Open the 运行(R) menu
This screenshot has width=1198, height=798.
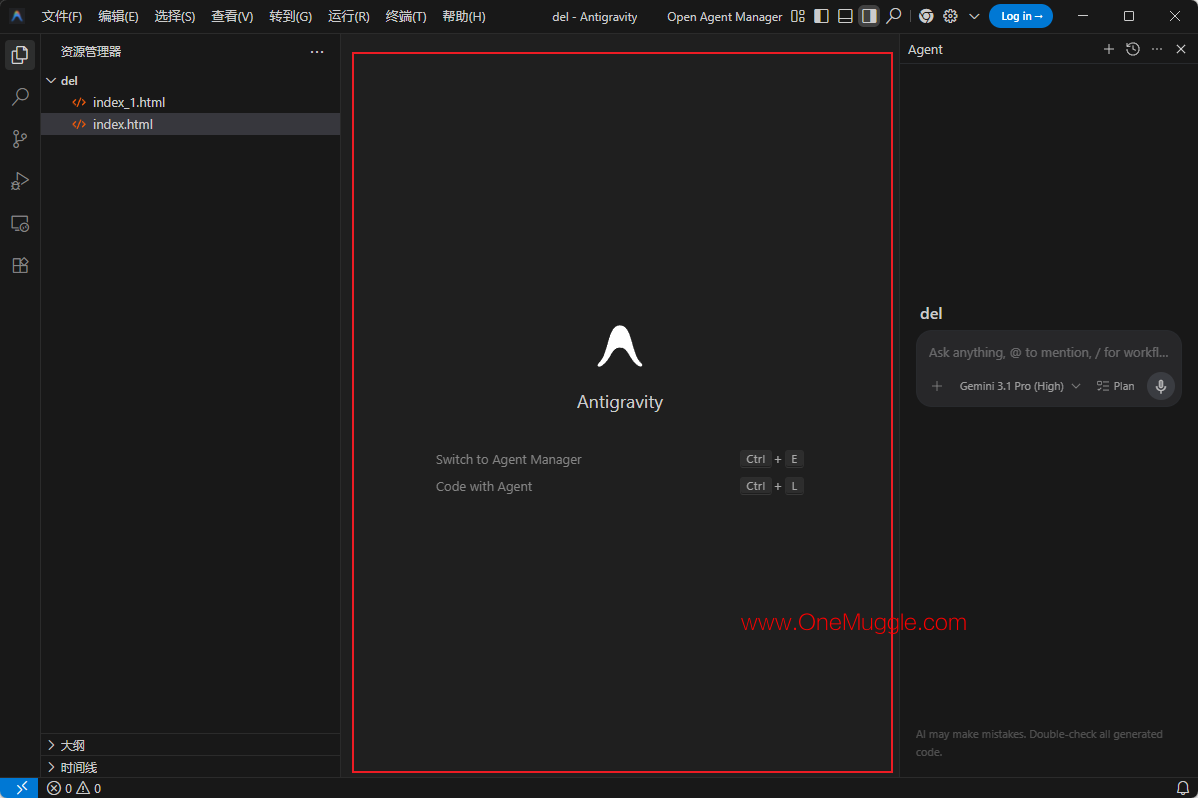(x=348, y=17)
